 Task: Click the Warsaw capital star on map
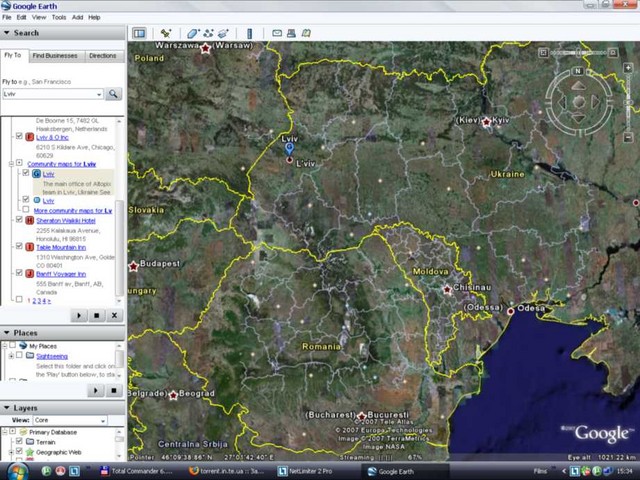tap(205, 49)
